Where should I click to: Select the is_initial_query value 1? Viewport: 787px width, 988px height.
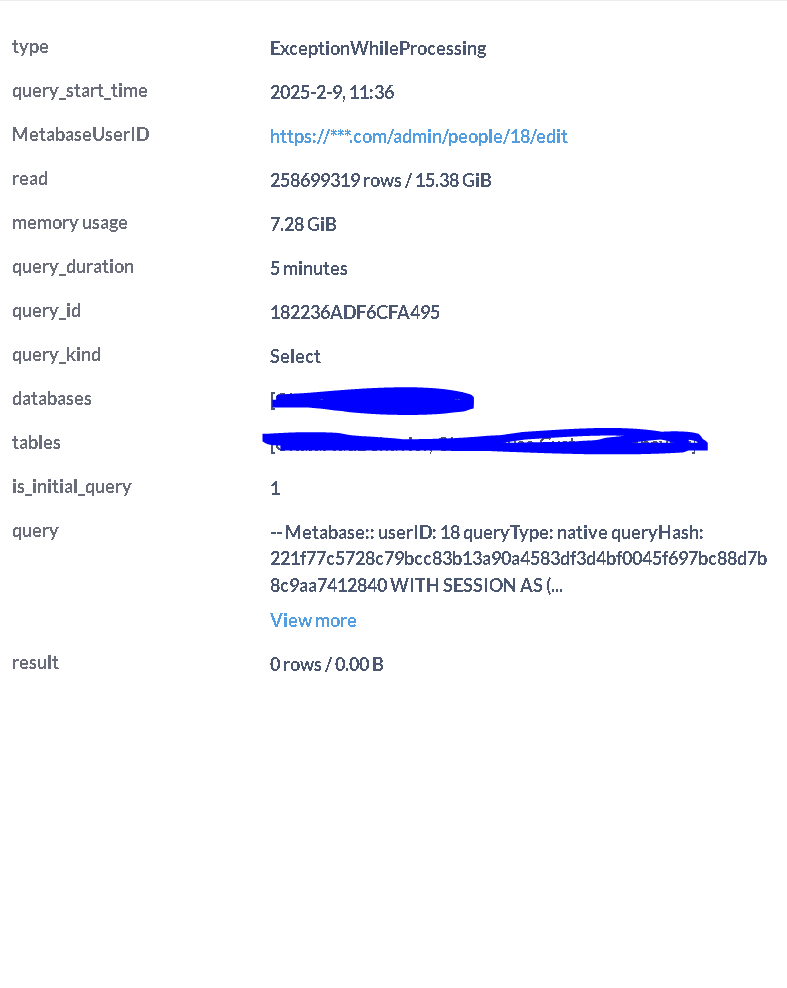pyautogui.click(x=275, y=488)
